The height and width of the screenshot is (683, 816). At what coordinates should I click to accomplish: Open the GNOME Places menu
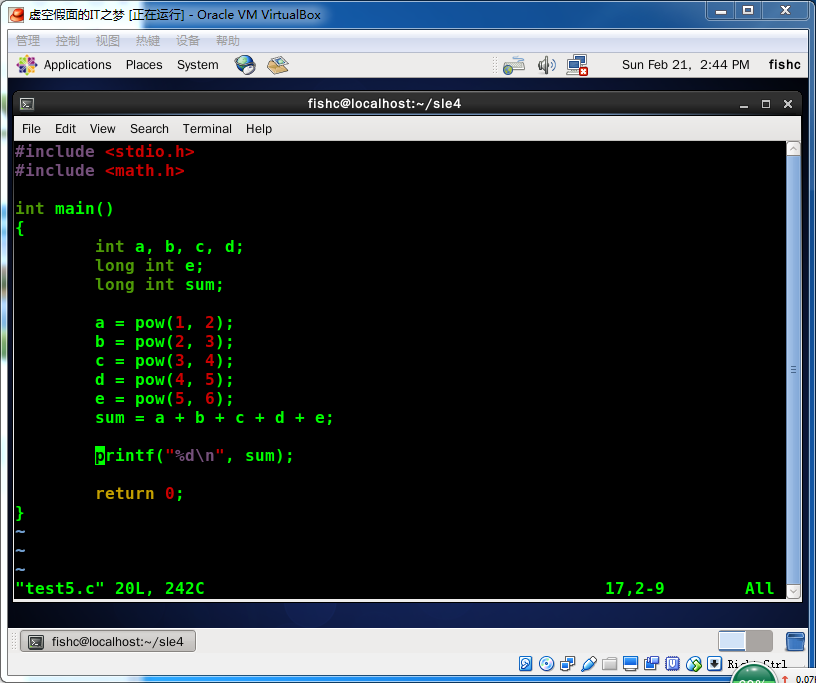pyautogui.click(x=144, y=65)
